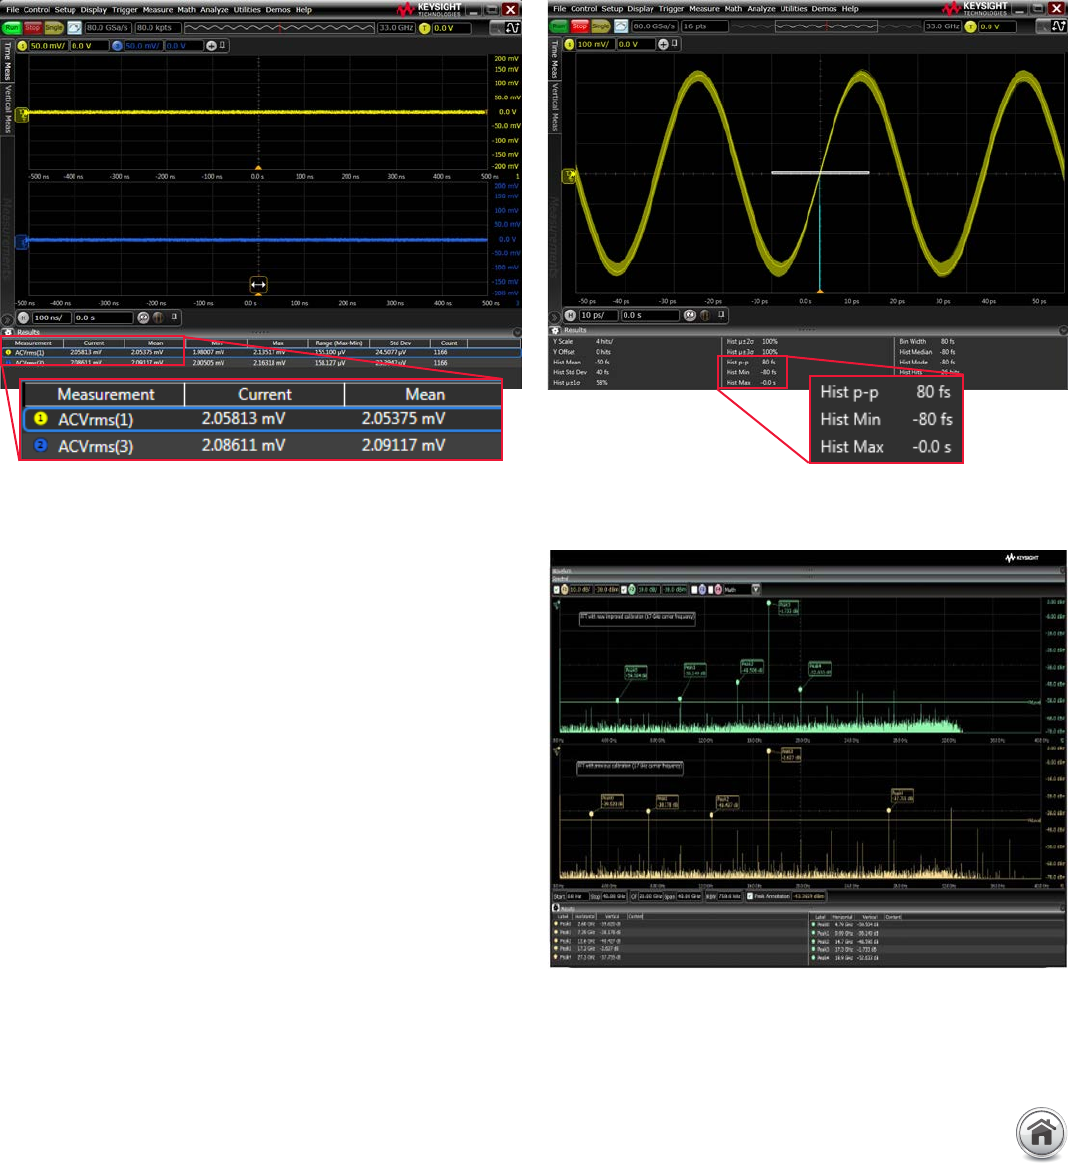The width and height of the screenshot is (1068, 1164).
Task: Toggle channel 1 yellow button in left window
Action: tap(22, 46)
